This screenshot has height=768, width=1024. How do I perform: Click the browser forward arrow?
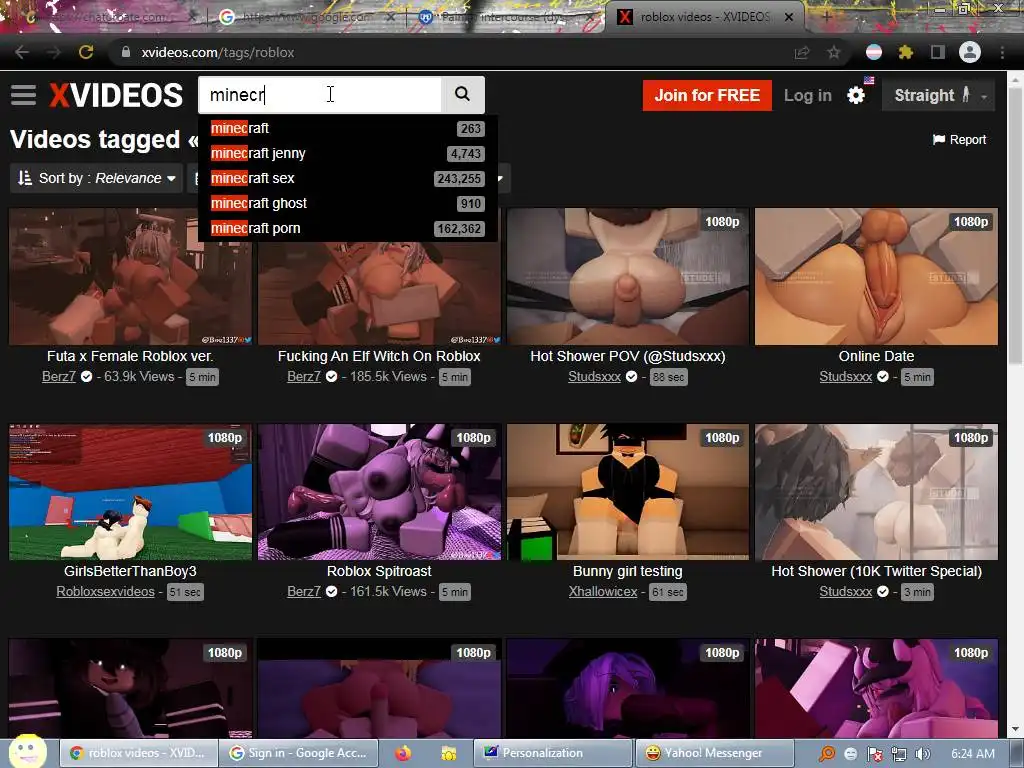pyautogui.click(x=54, y=52)
